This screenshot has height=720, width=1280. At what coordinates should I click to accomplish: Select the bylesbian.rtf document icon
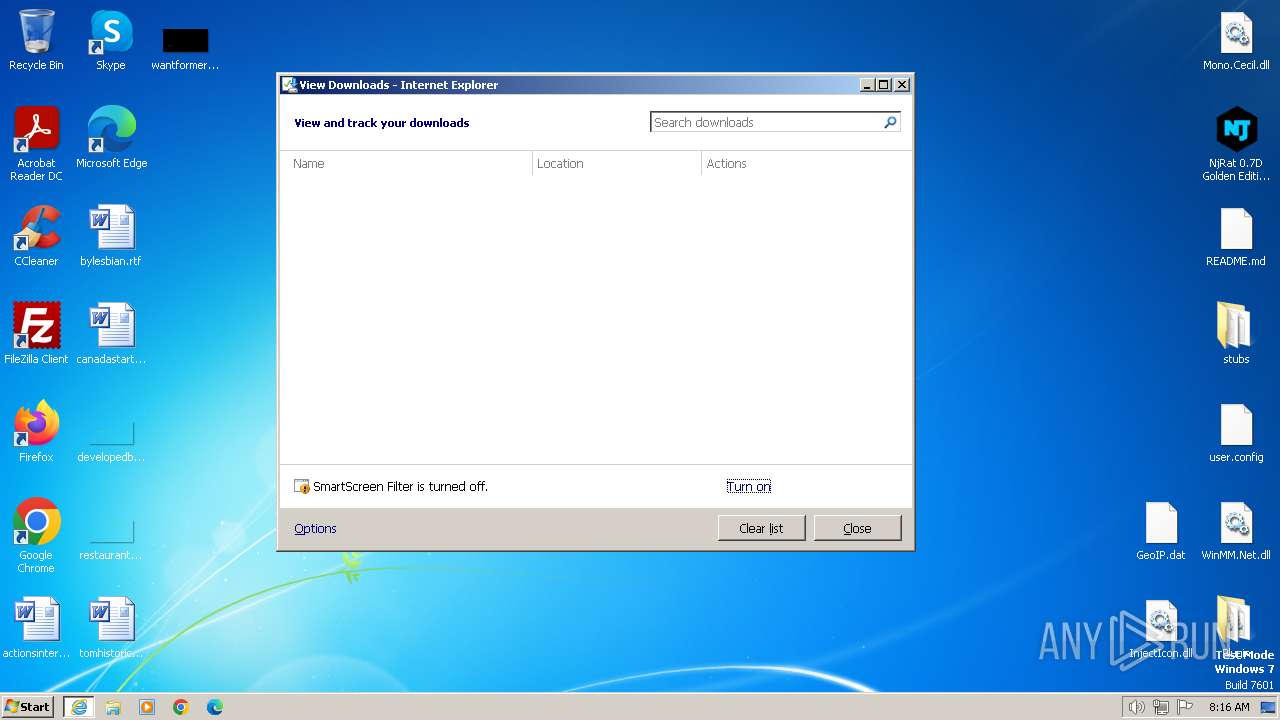coord(111,236)
